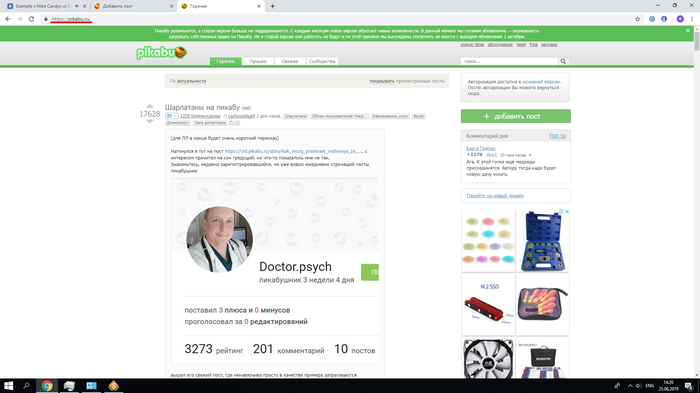
Task: Reload the page in Chrome
Action: pyautogui.click(x=31, y=19)
